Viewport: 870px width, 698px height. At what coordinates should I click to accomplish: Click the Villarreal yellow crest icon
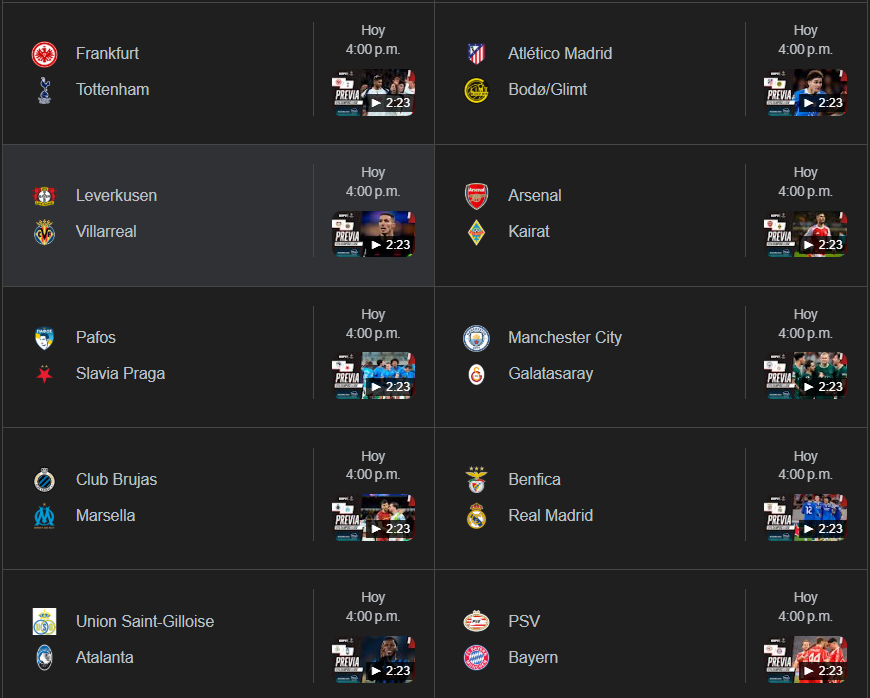44,232
